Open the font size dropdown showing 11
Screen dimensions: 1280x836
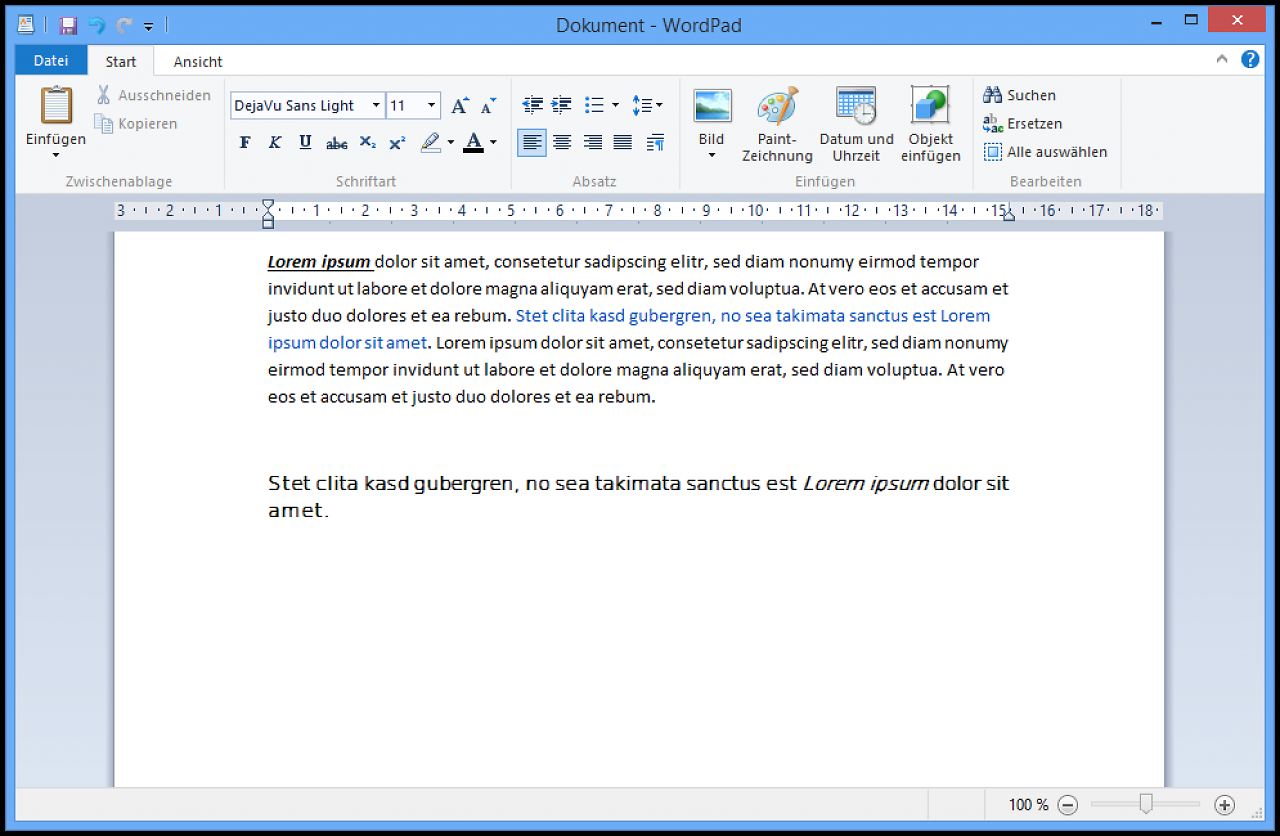click(x=432, y=105)
